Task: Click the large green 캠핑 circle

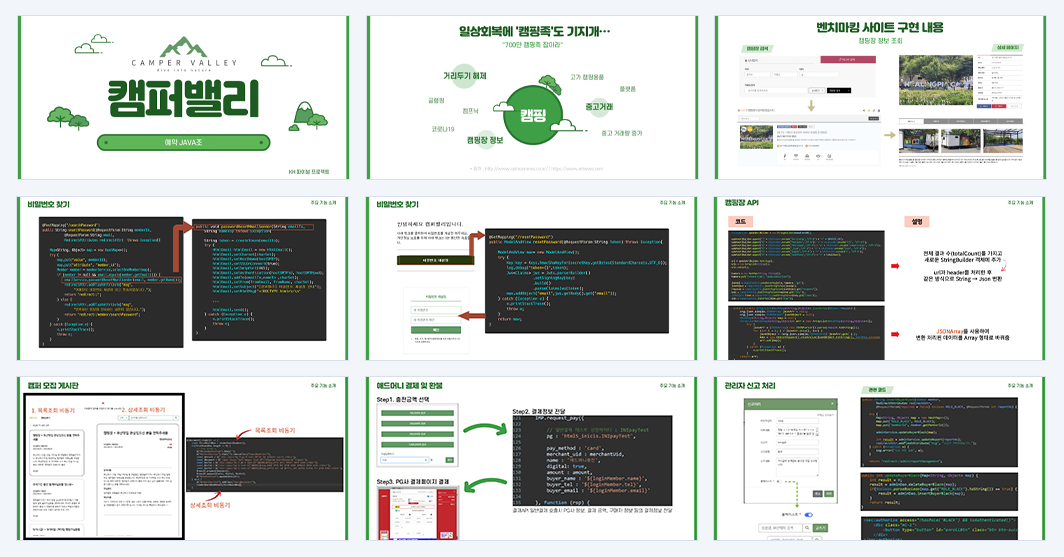Action: pos(534,115)
